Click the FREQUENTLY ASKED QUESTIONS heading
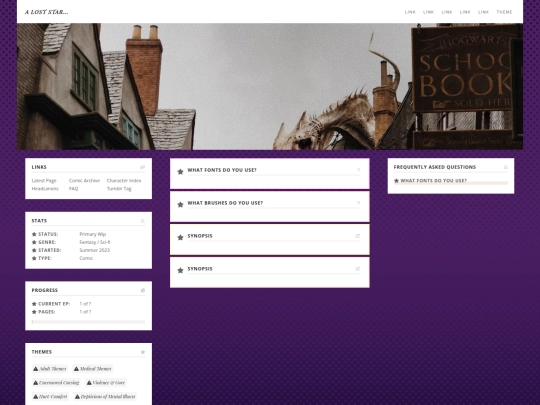 (x=435, y=167)
